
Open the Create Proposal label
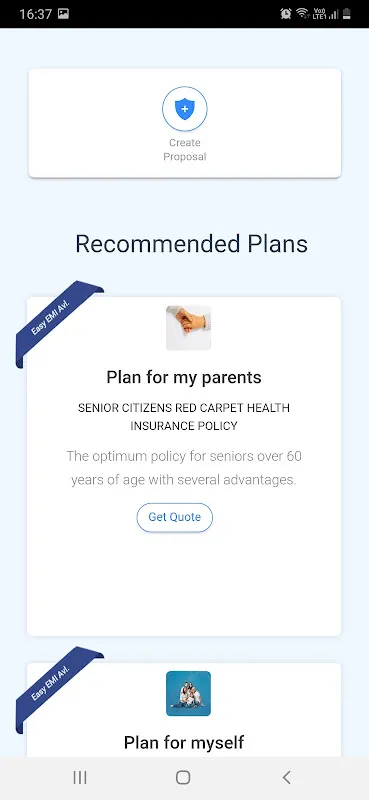(185, 149)
